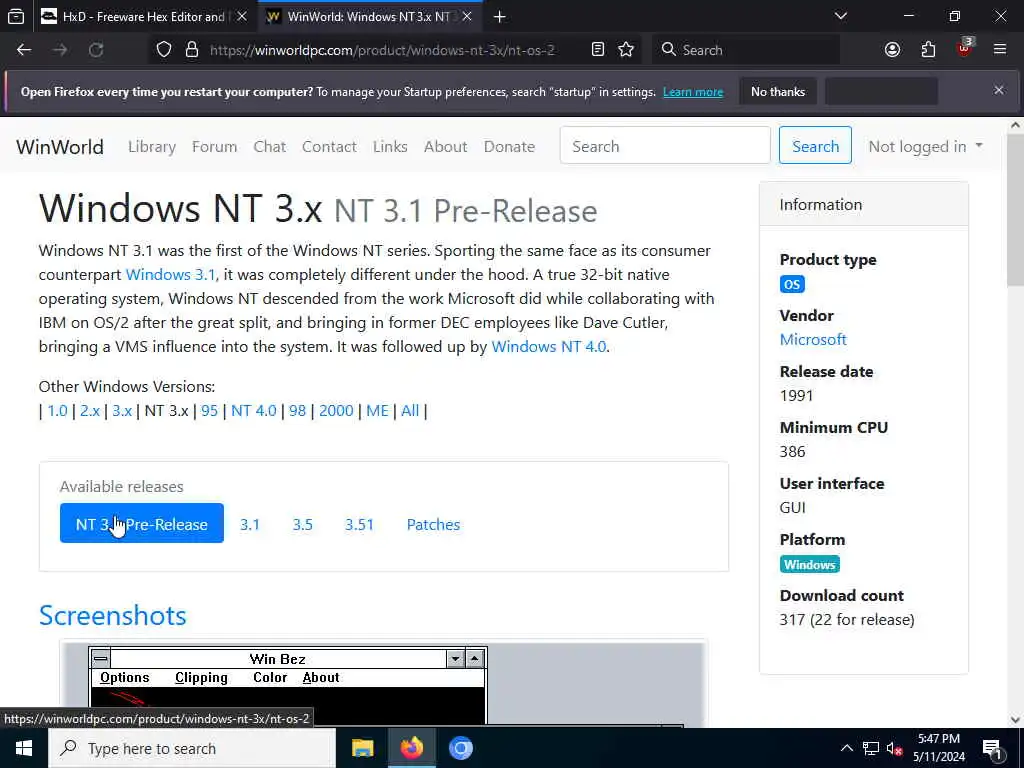Click the address bar URL field
The width and height of the screenshot is (1024, 768).
pos(382,50)
